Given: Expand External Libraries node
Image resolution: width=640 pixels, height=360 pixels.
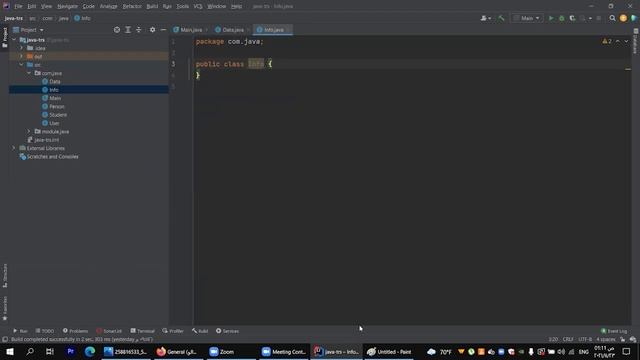Looking at the screenshot, I should coord(14,148).
